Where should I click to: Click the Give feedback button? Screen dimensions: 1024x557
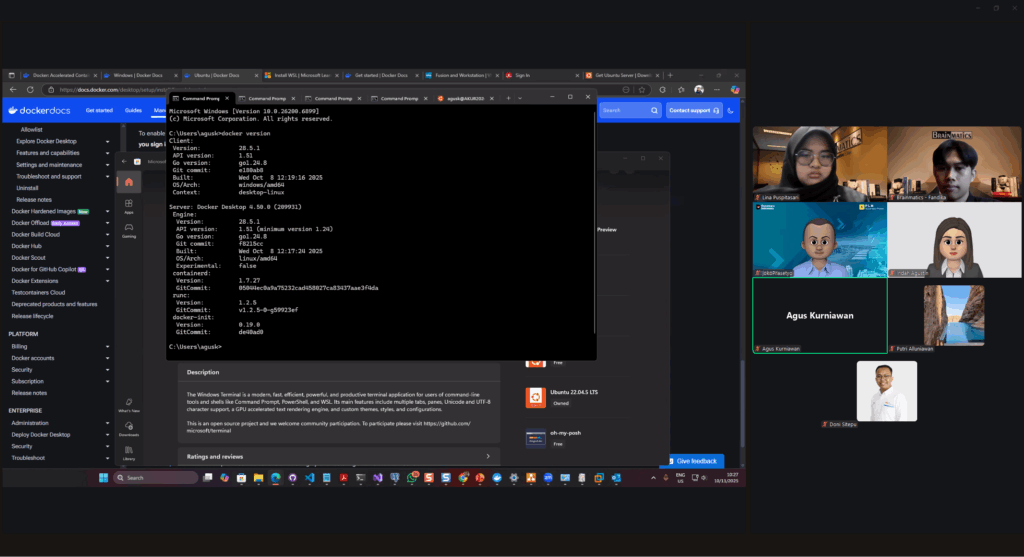click(691, 461)
